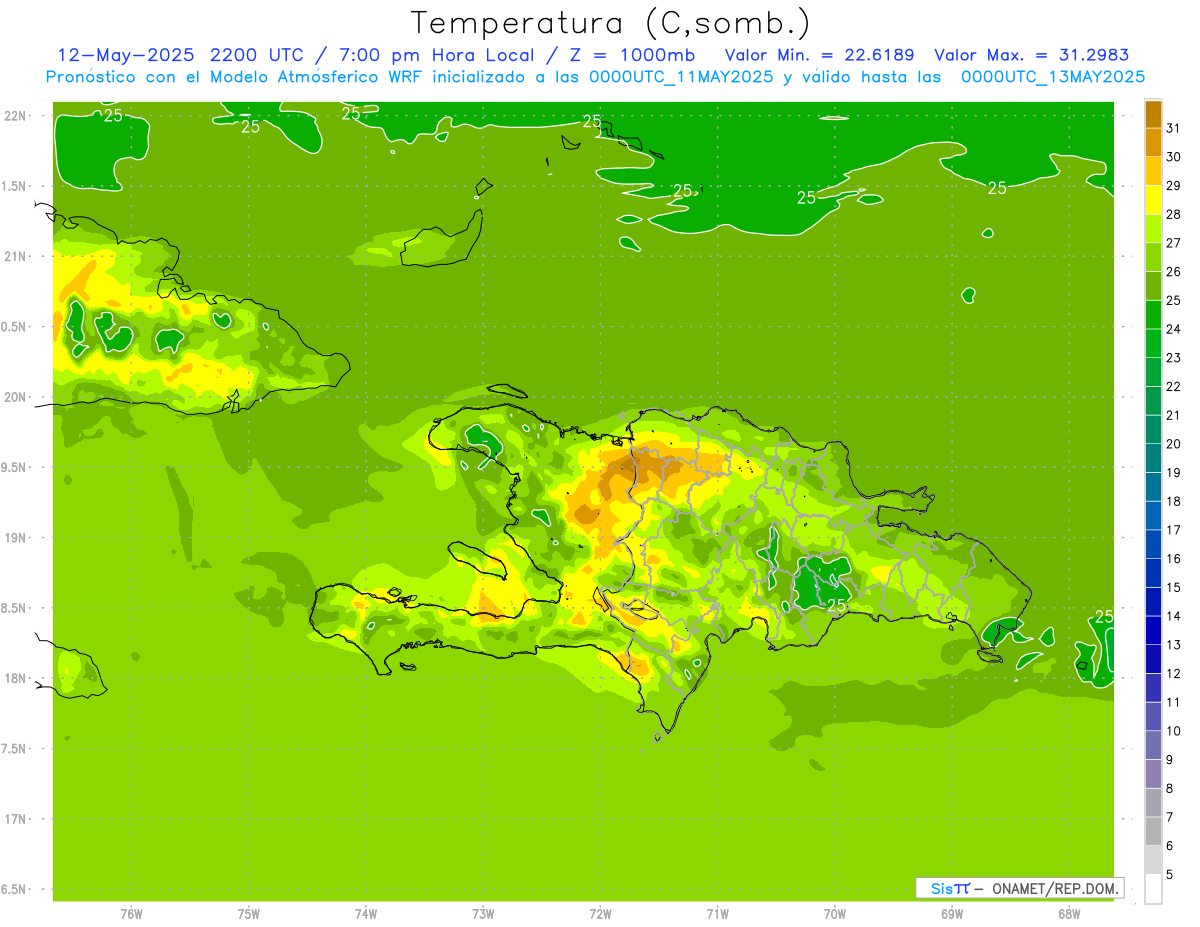Click the yellow legend swatch between 28 and 29
Viewport: 1200px width, 927px height.
coord(1153,200)
